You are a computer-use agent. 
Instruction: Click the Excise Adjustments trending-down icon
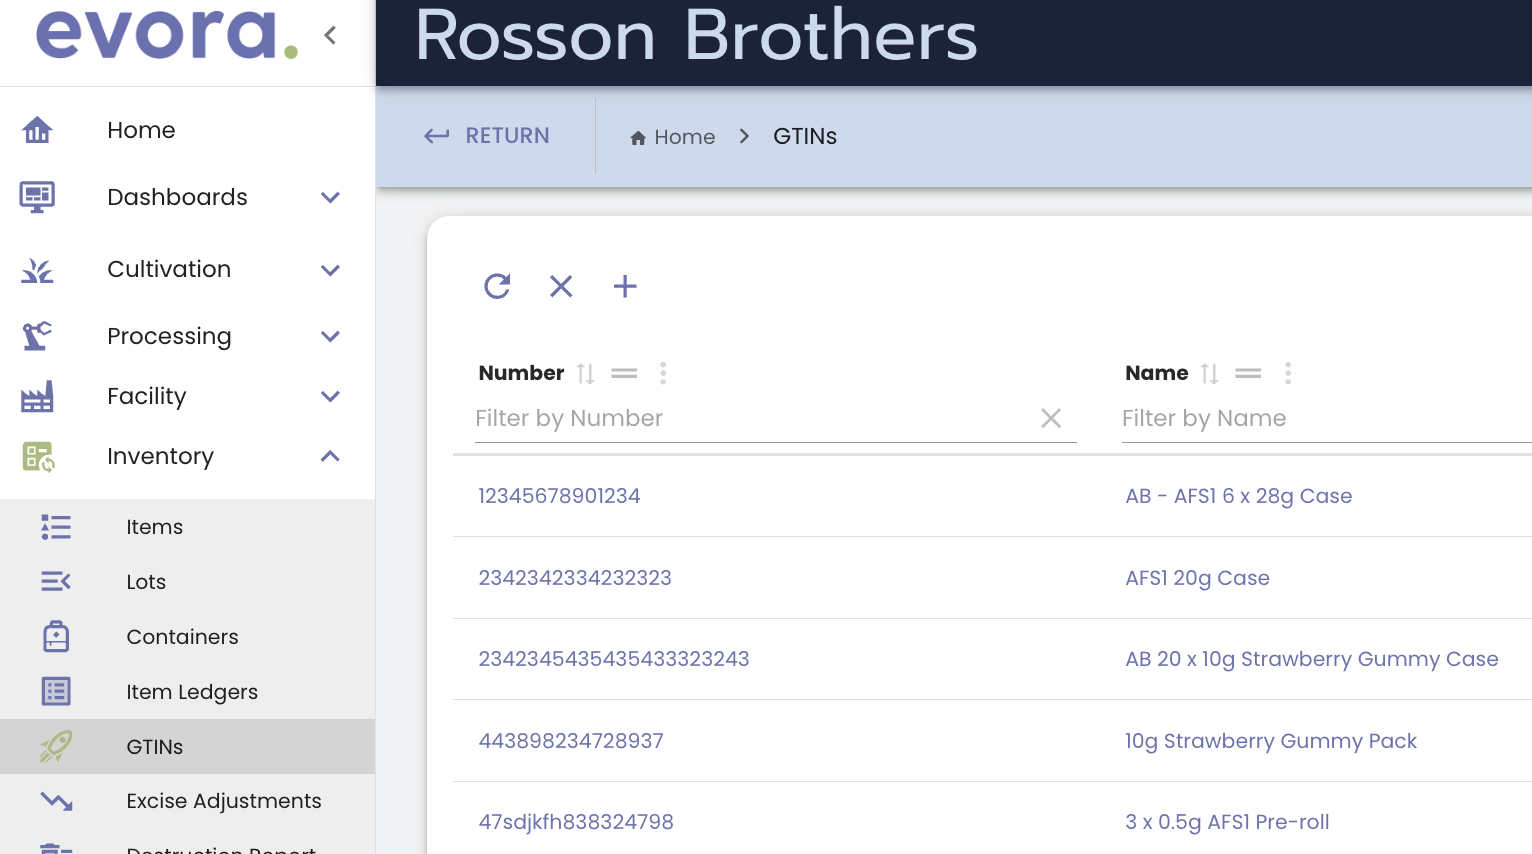click(56, 801)
